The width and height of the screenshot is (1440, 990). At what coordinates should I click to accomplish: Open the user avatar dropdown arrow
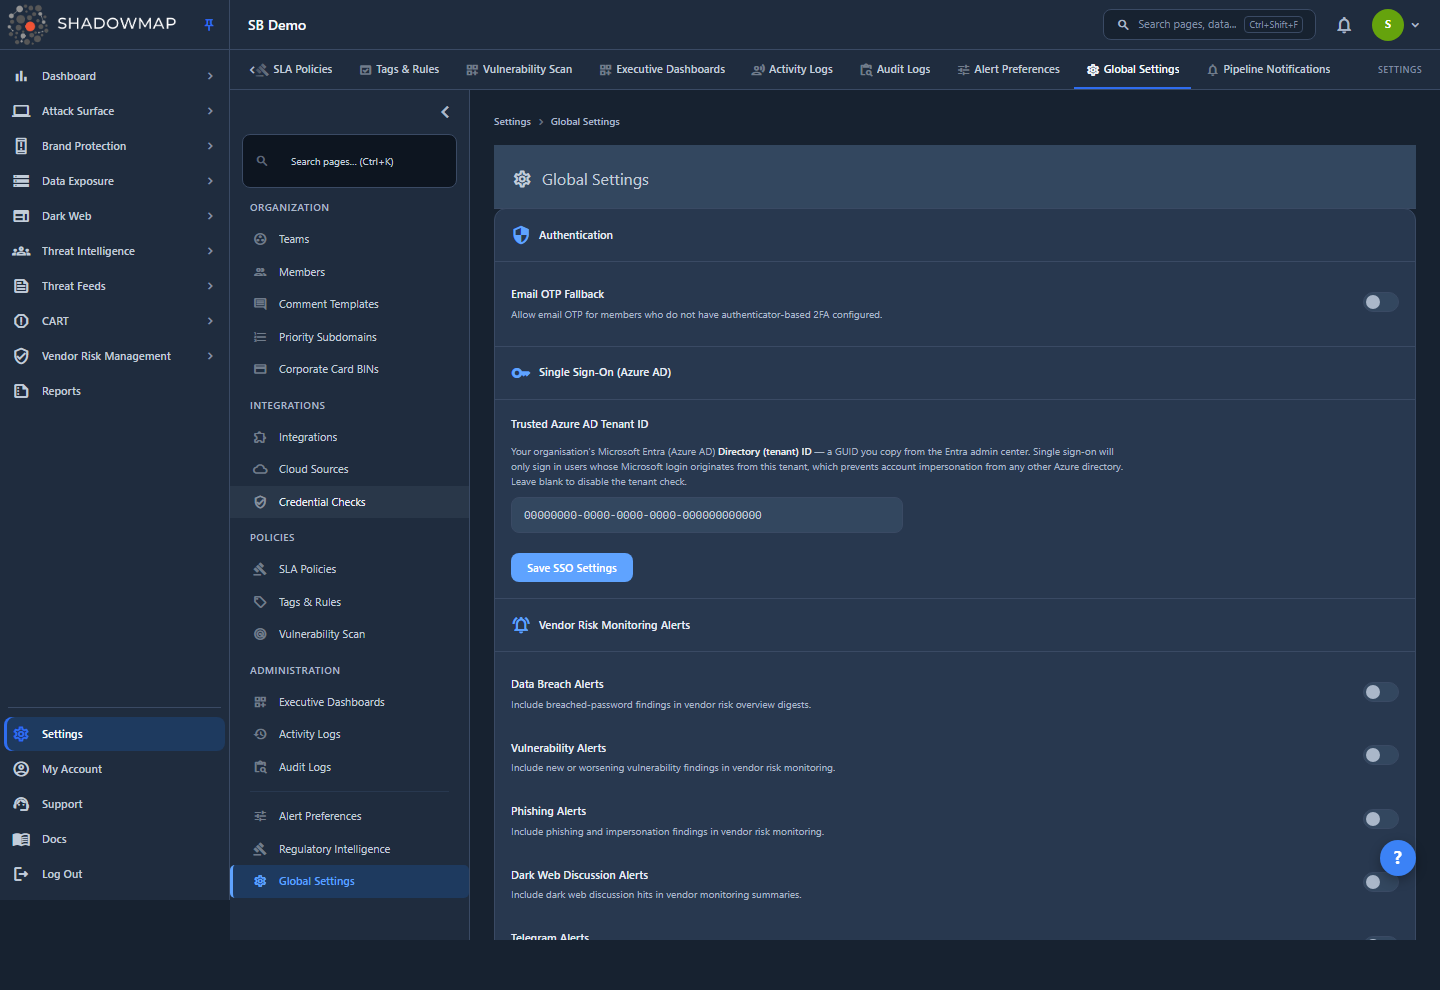tap(1415, 25)
